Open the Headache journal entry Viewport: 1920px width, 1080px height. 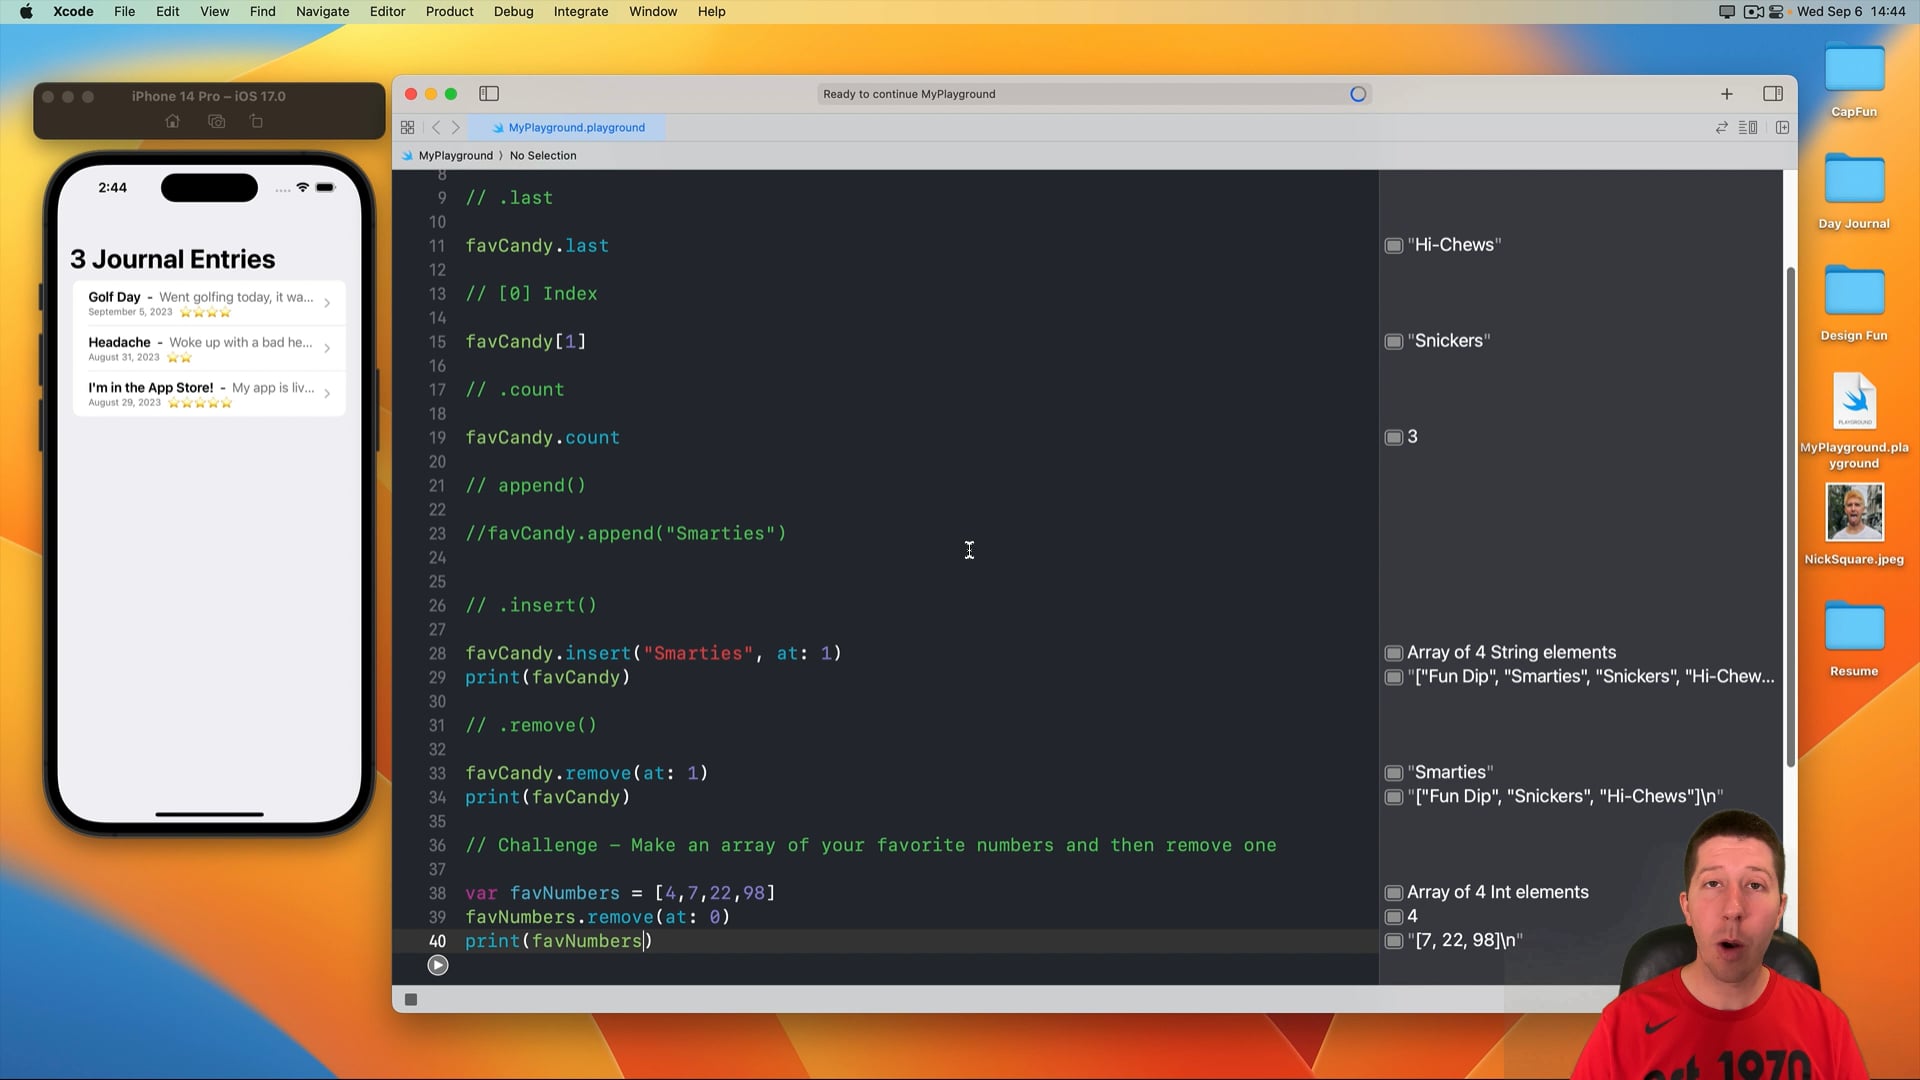coord(209,348)
